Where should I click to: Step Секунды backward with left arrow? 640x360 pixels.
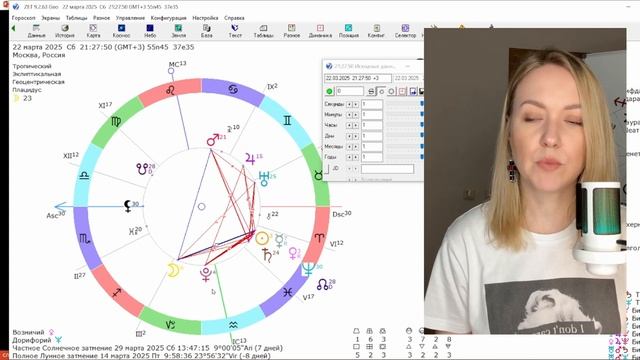click(x=349, y=104)
